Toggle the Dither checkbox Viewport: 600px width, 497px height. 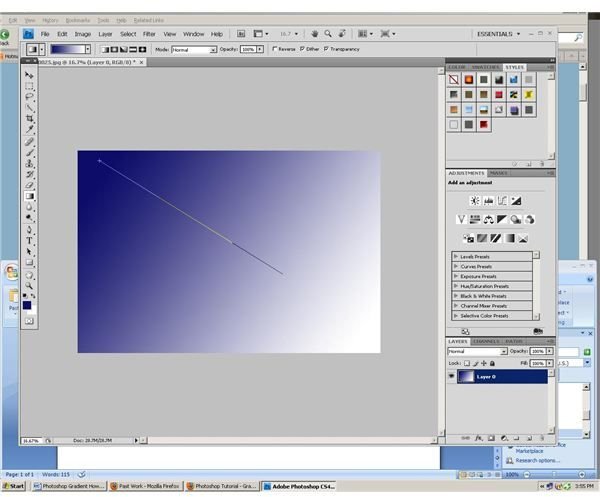click(x=302, y=49)
